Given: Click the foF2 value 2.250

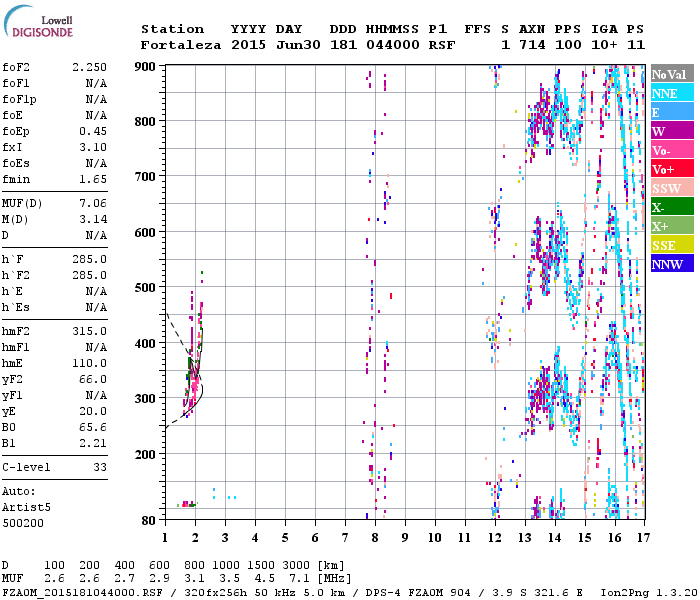Looking at the screenshot, I should point(89,67).
